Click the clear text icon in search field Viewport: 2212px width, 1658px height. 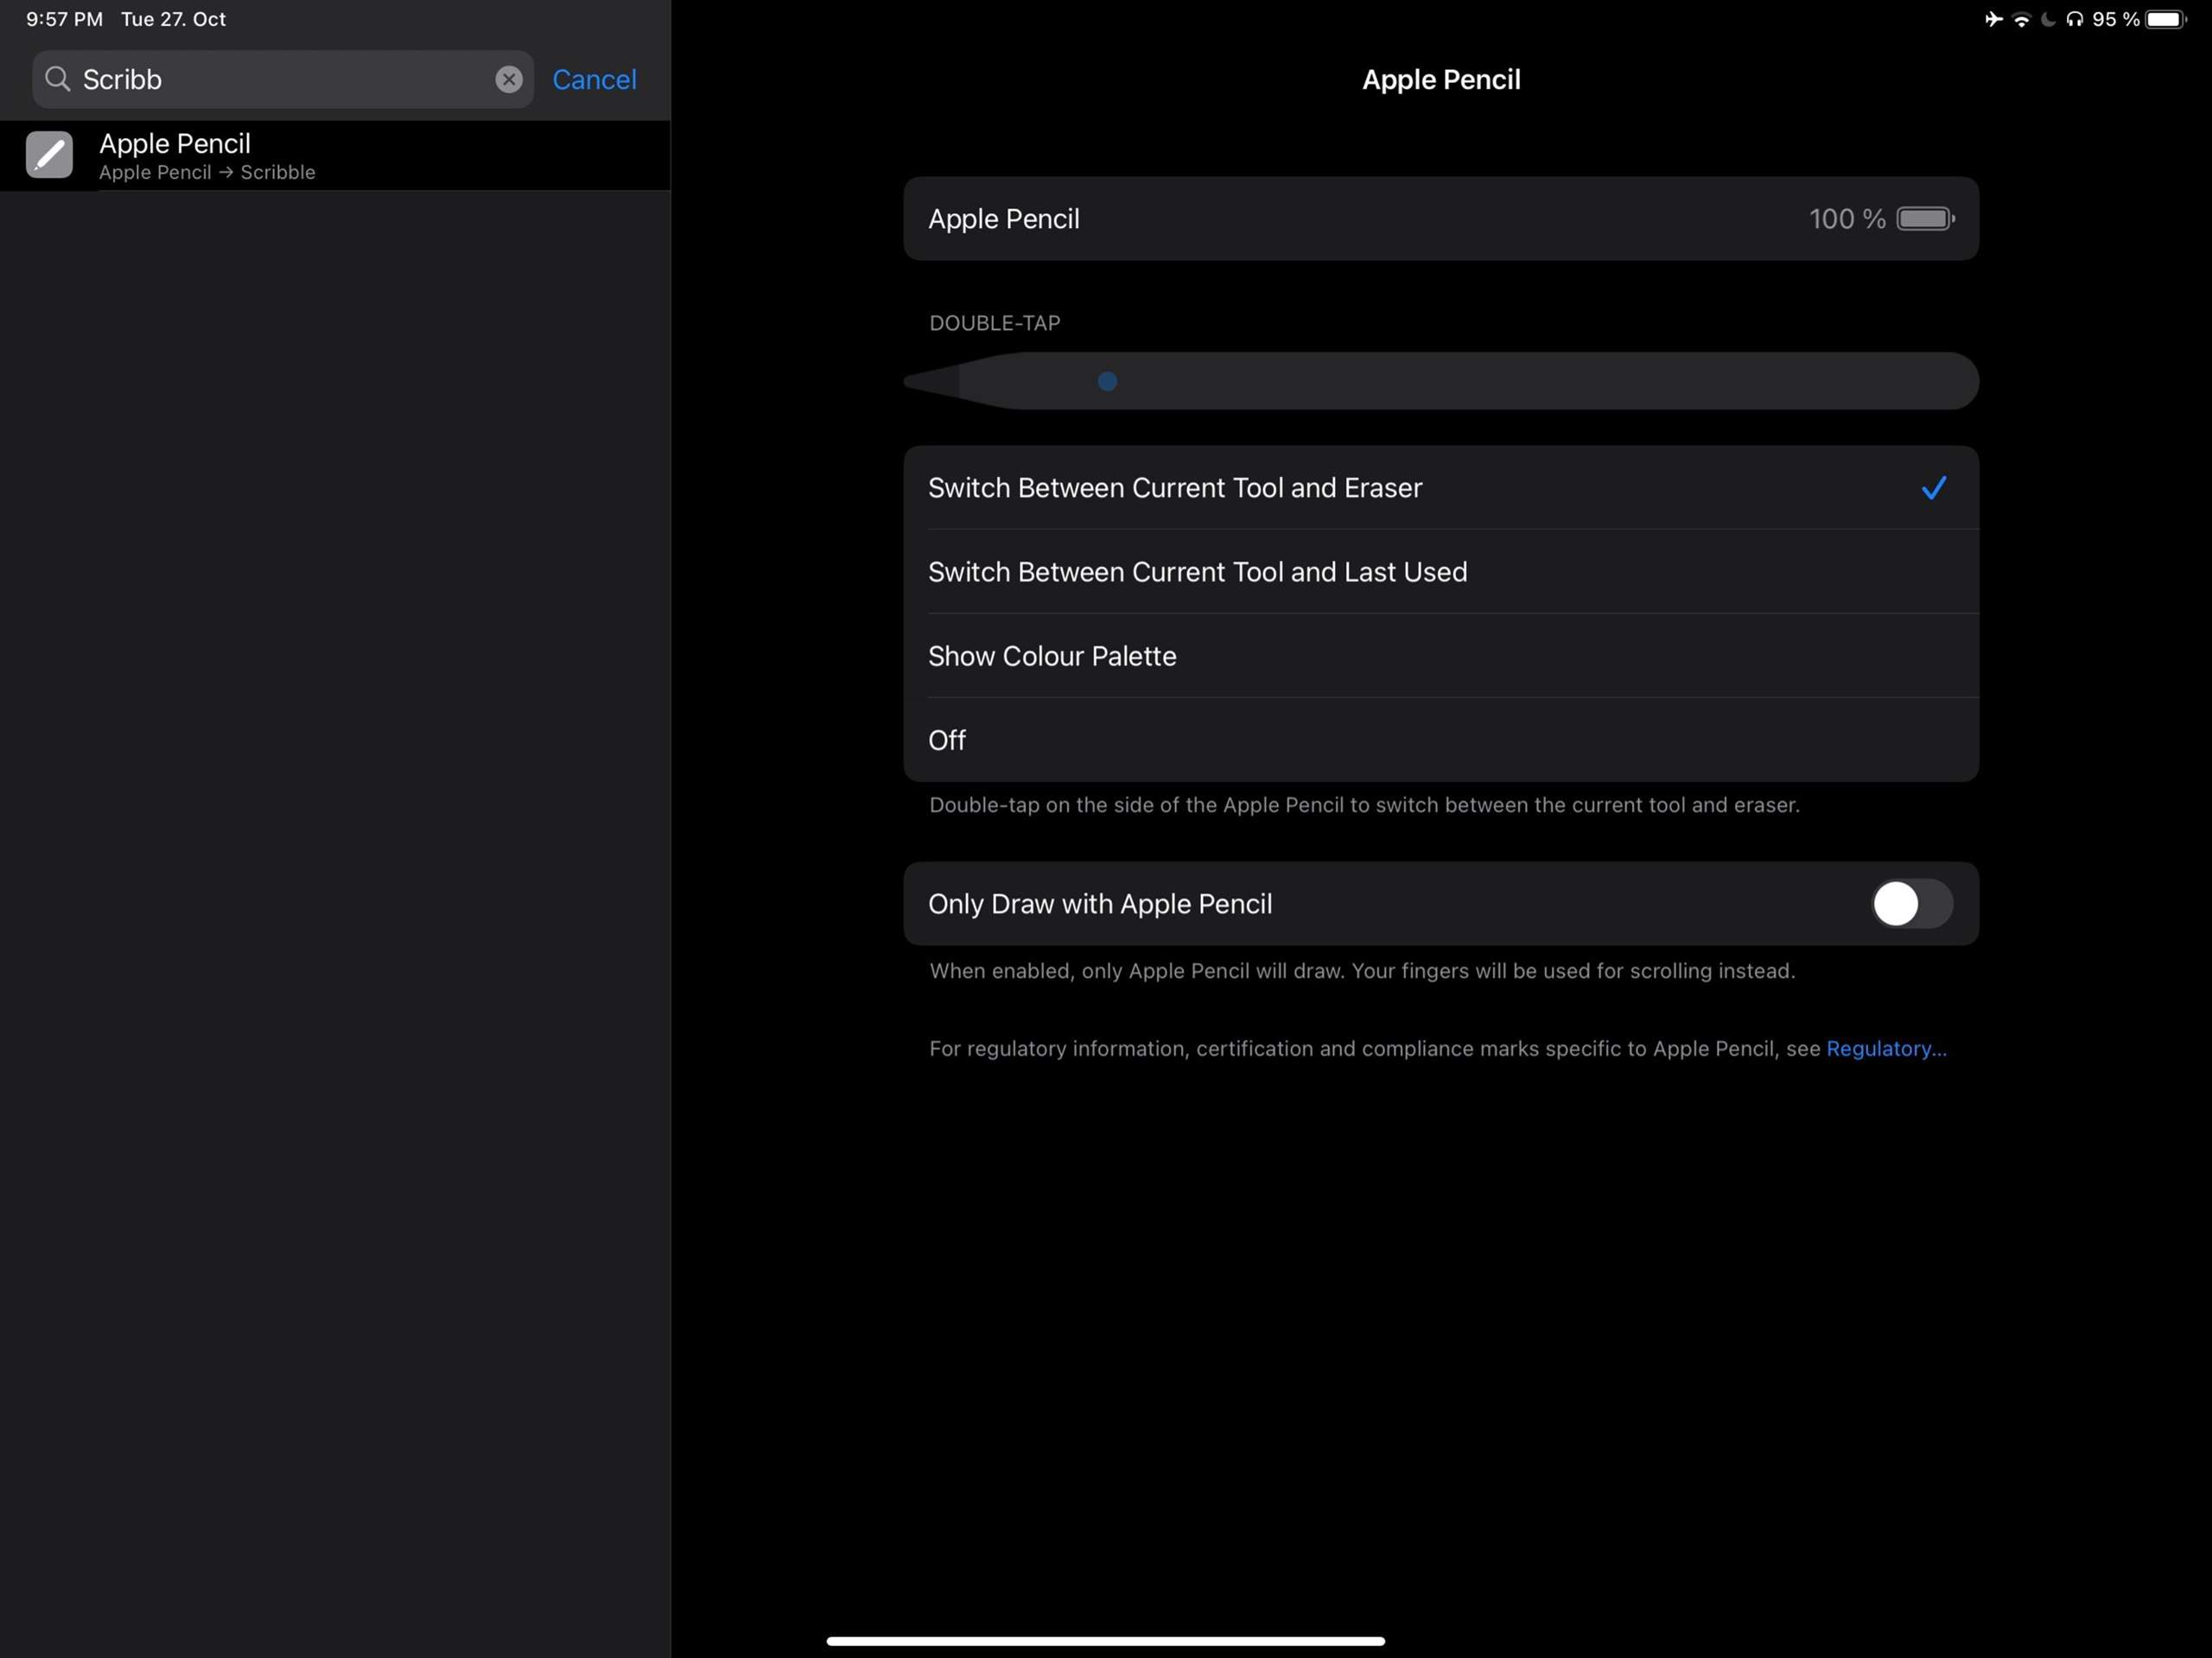pos(509,77)
